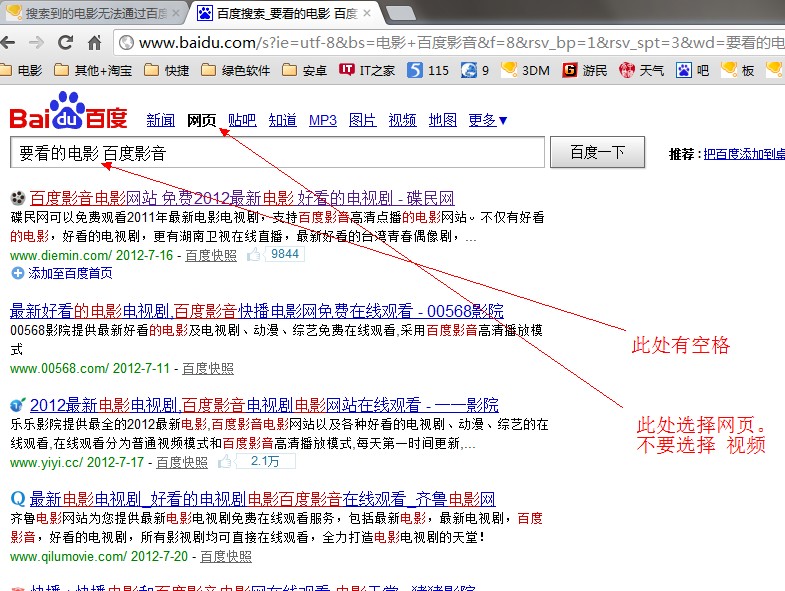
Task: Open the 3DM bookmark
Action: tap(525, 70)
